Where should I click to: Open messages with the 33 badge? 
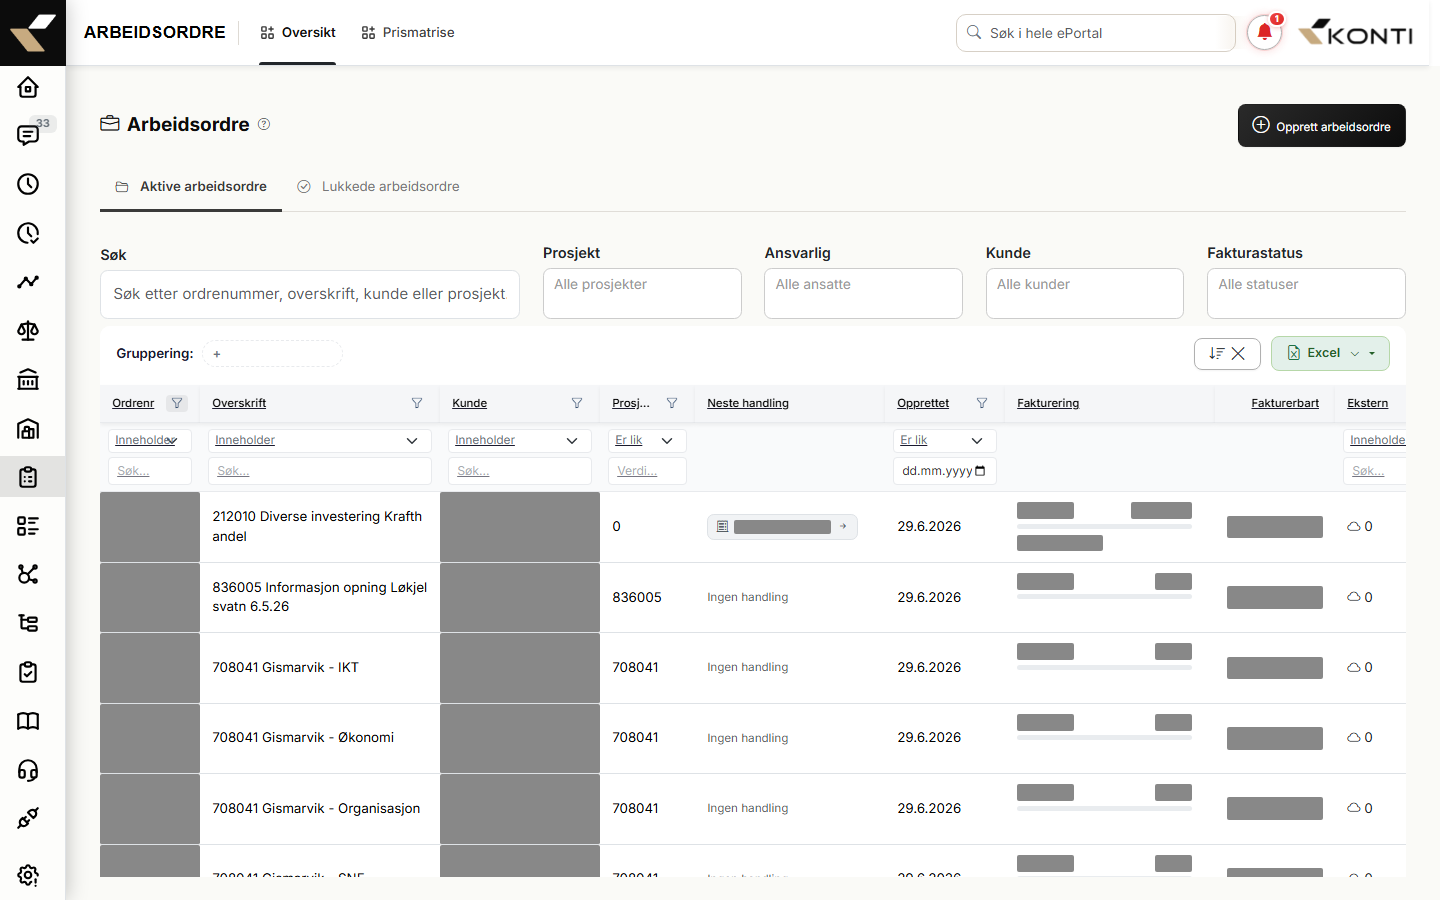pyautogui.click(x=28, y=135)
